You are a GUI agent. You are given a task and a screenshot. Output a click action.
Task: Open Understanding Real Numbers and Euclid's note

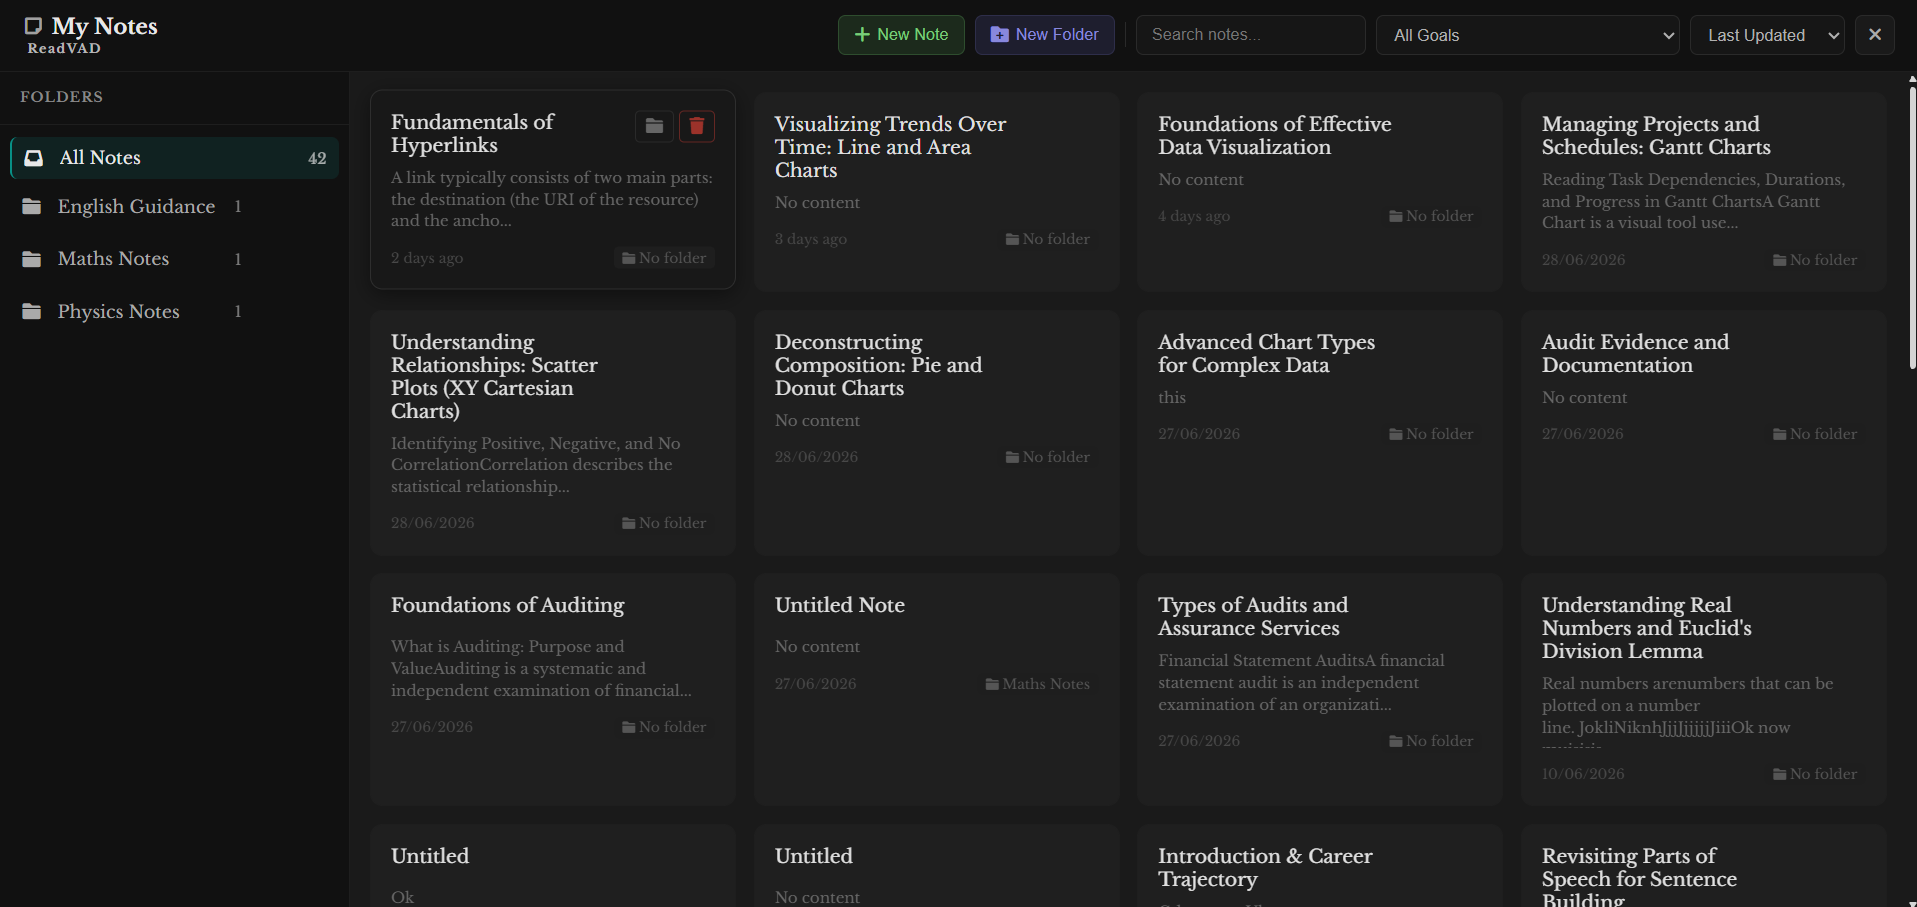tap(1704, 689)
